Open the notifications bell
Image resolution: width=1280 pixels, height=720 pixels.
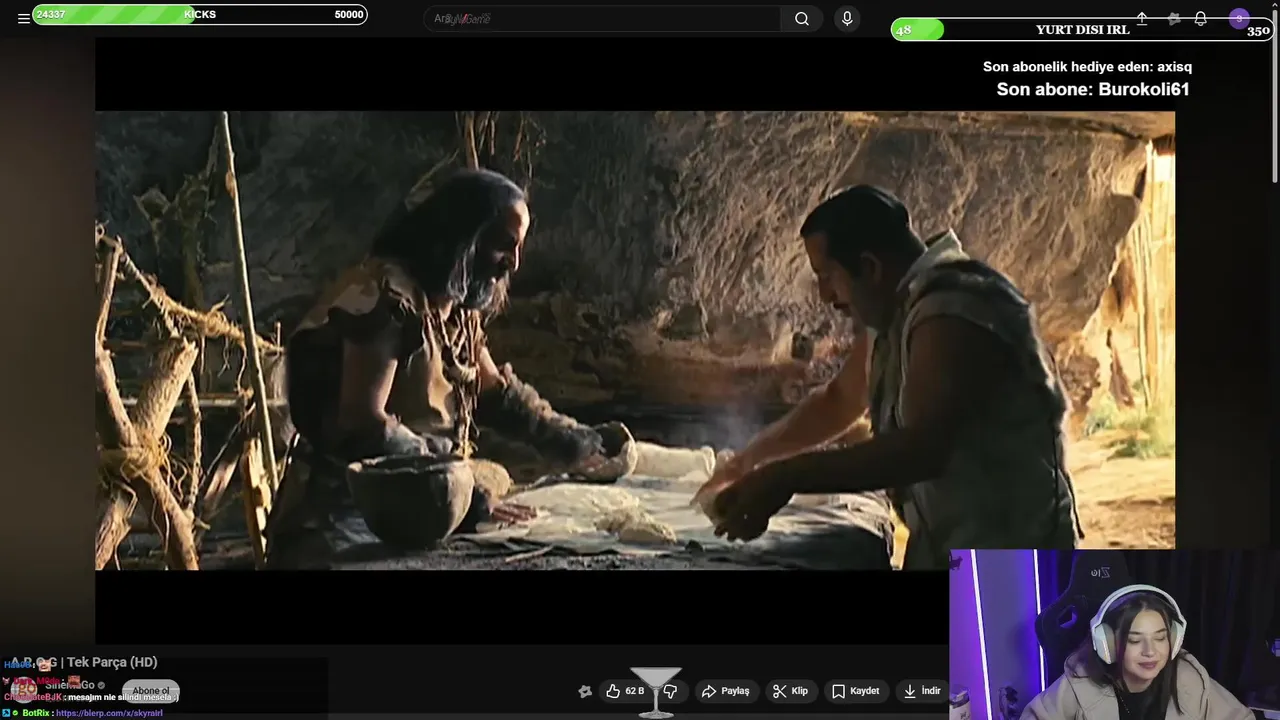point(1201,18)
